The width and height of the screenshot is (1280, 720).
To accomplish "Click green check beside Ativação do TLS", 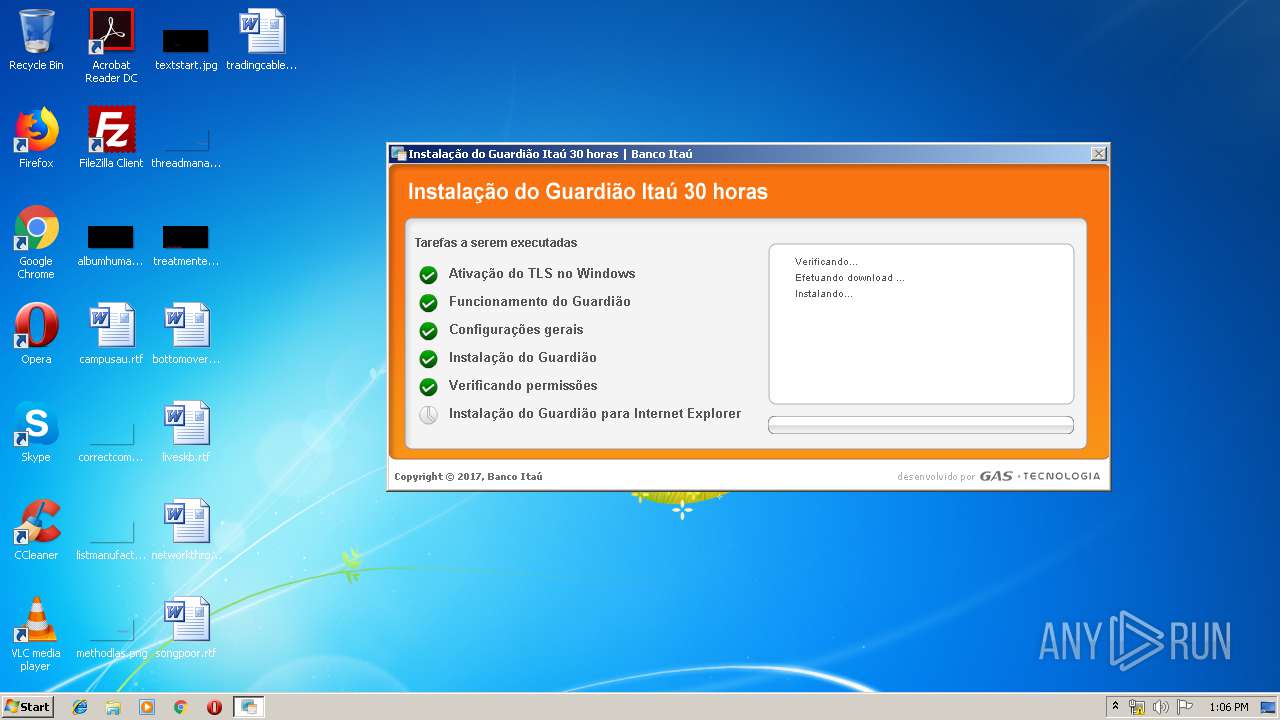I will 429,275.
